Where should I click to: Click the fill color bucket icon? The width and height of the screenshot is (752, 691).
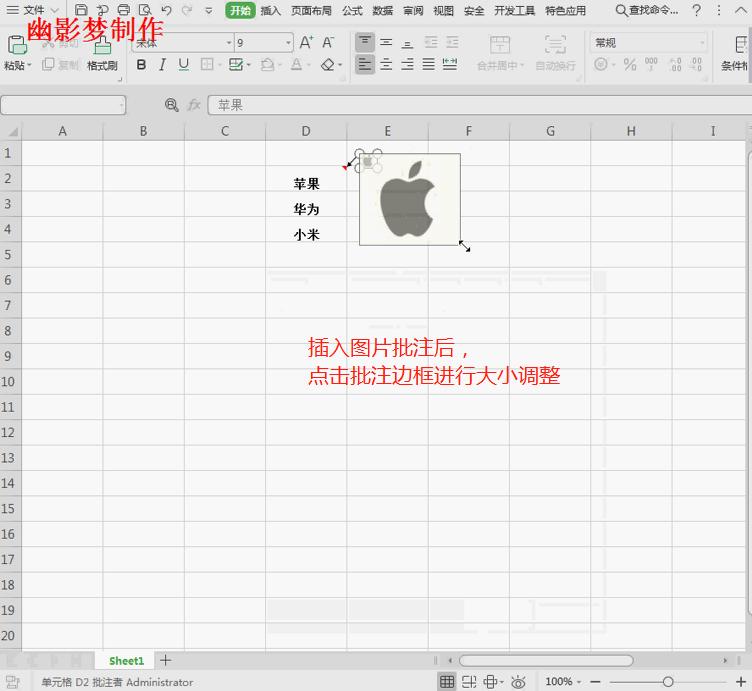(267, 64)
